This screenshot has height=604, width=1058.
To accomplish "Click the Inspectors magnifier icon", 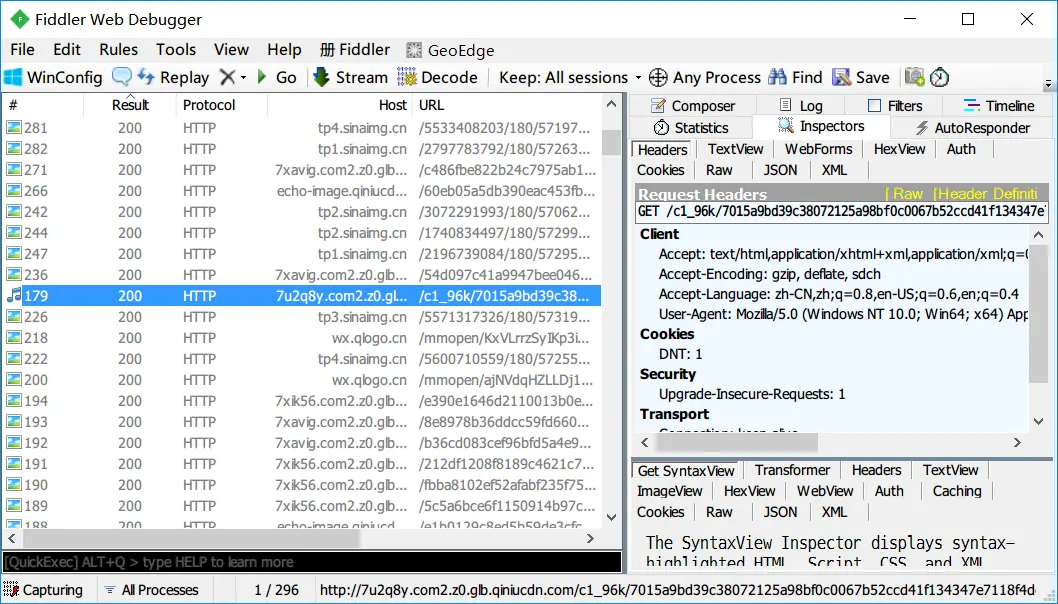I will tap(785, 126).
